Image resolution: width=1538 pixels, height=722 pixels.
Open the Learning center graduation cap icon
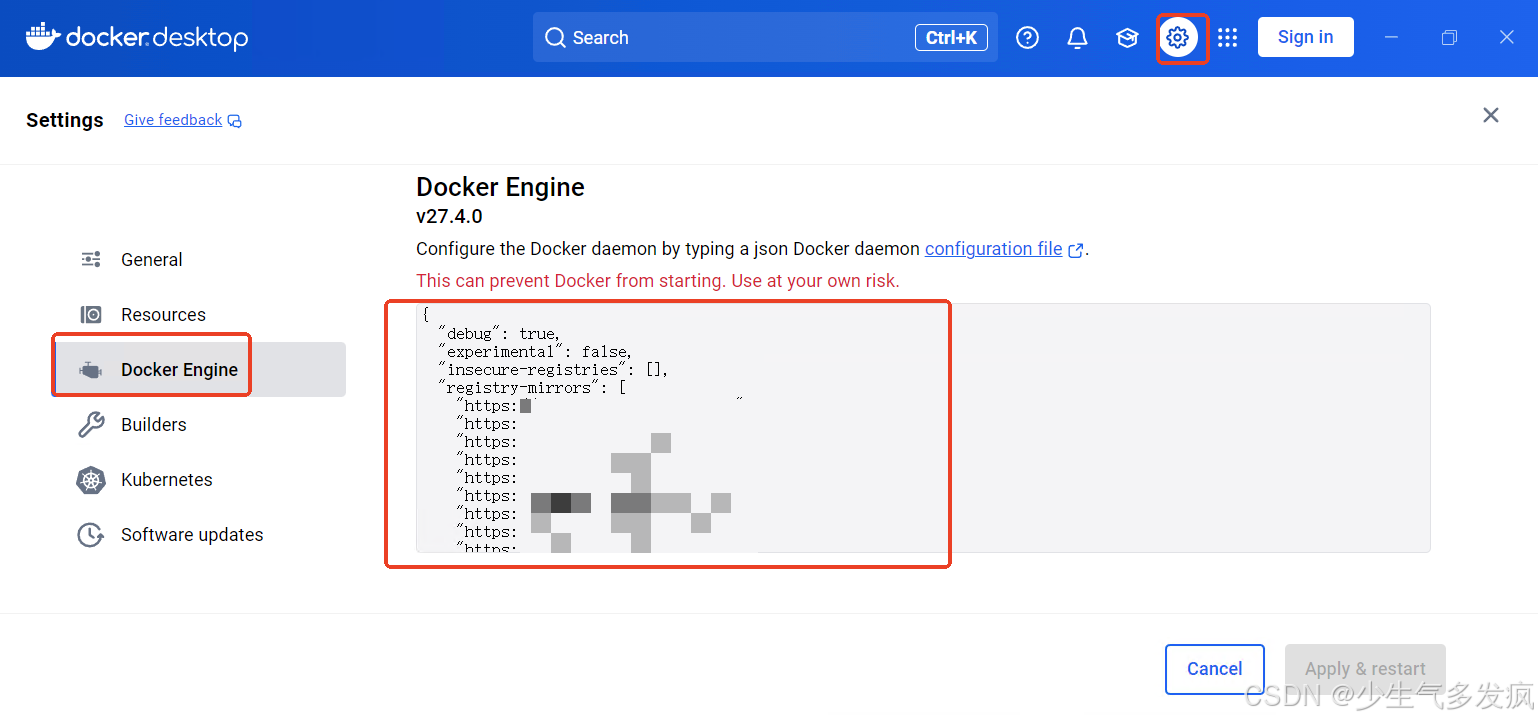(1127, 38)
